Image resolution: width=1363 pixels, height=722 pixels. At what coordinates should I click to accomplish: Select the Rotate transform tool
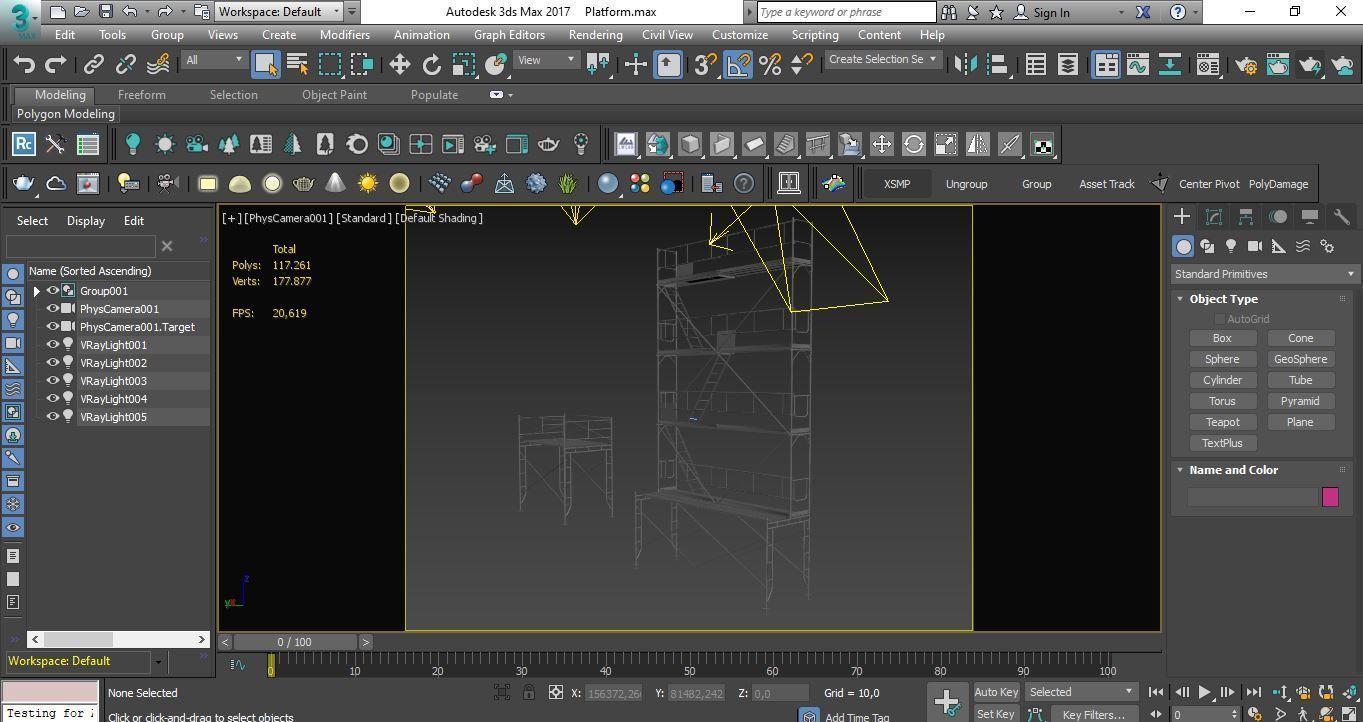[x=431, y=65]
